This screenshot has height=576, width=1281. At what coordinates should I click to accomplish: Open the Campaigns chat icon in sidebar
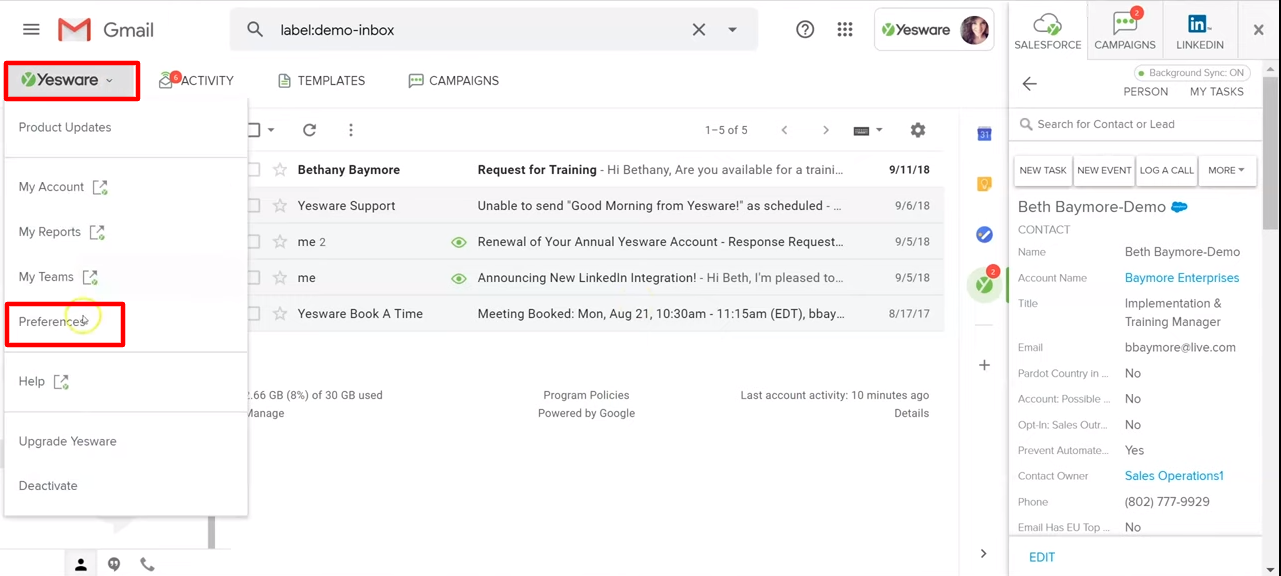point(1124,30)
